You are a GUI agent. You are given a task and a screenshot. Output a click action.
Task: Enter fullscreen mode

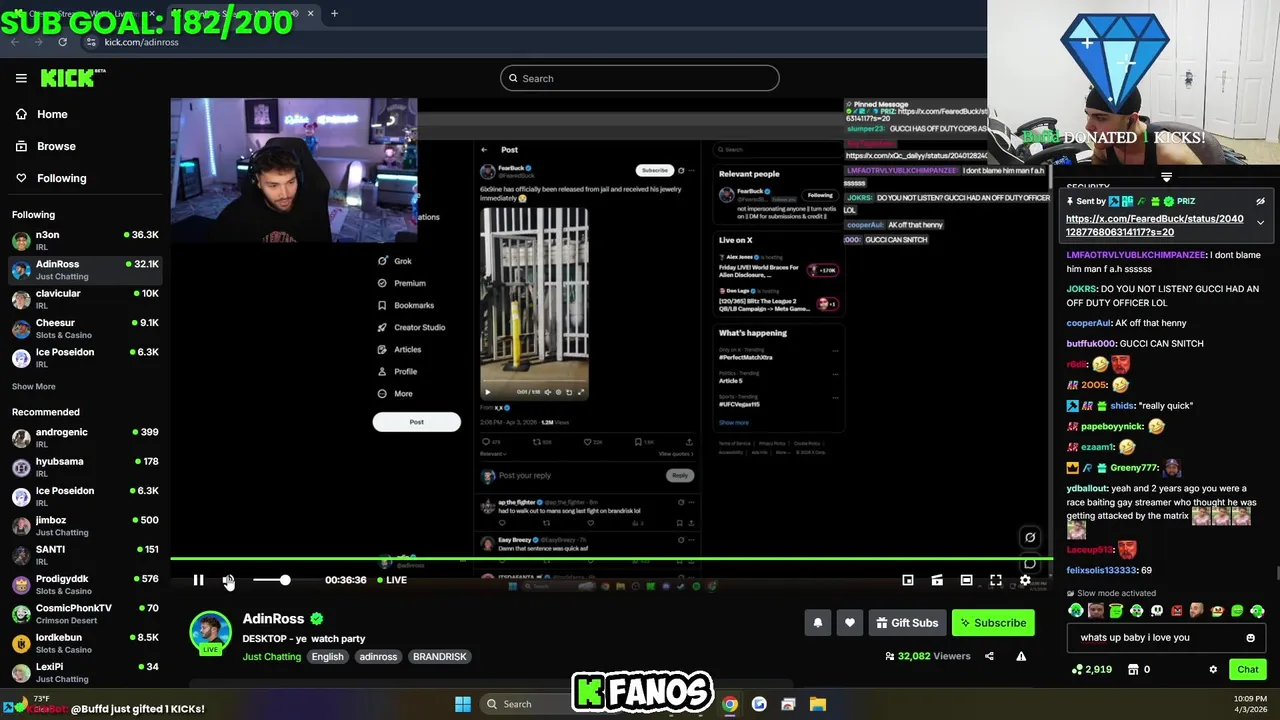(996, 580)
